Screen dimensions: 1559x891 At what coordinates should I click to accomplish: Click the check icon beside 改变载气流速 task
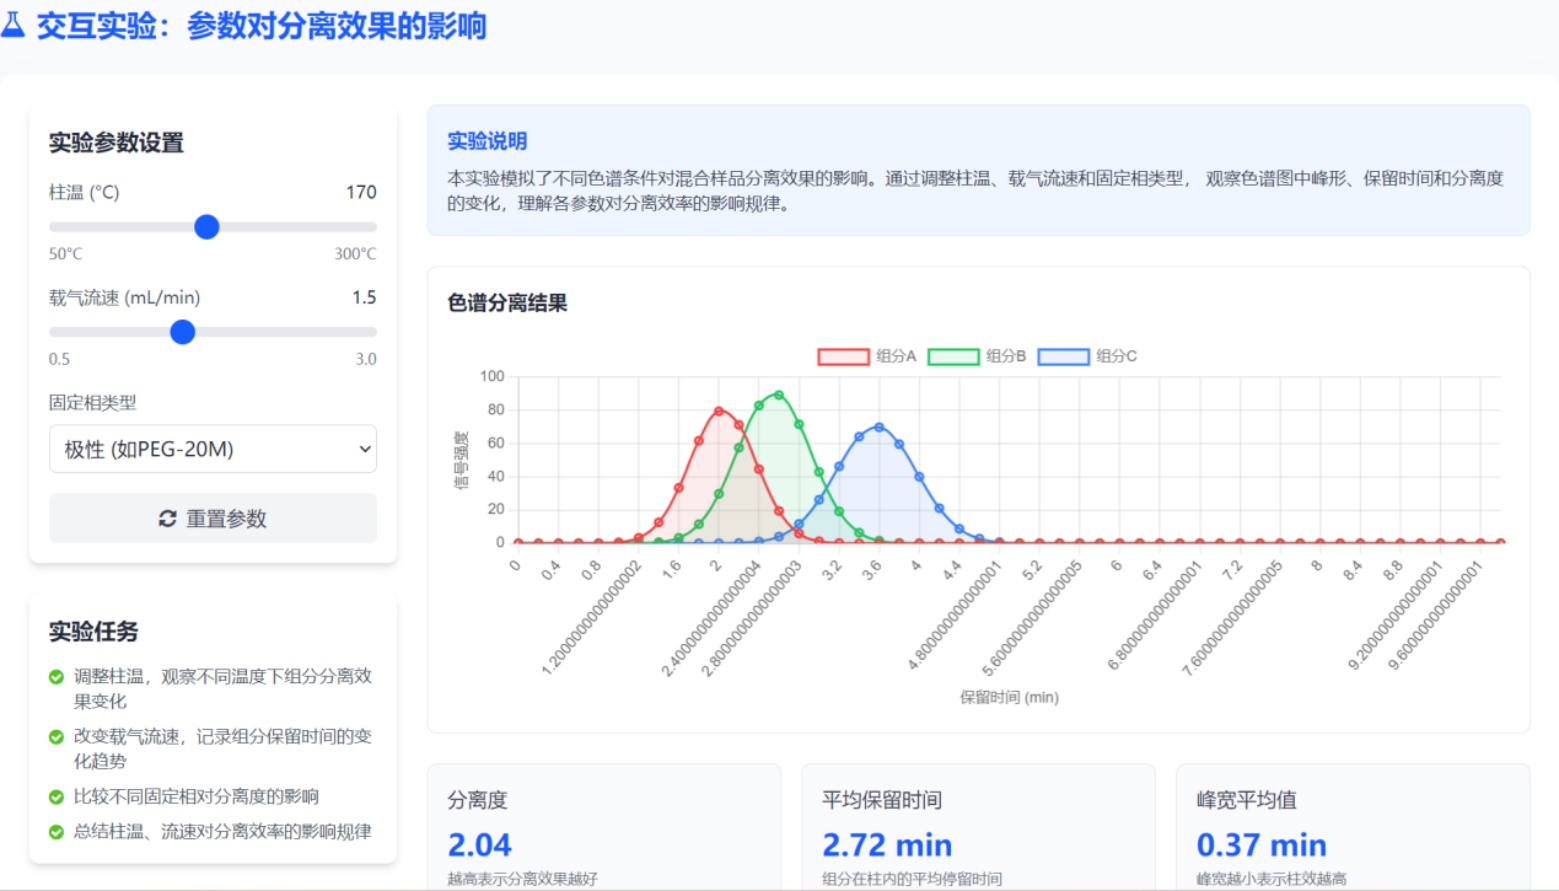point(57,737)
